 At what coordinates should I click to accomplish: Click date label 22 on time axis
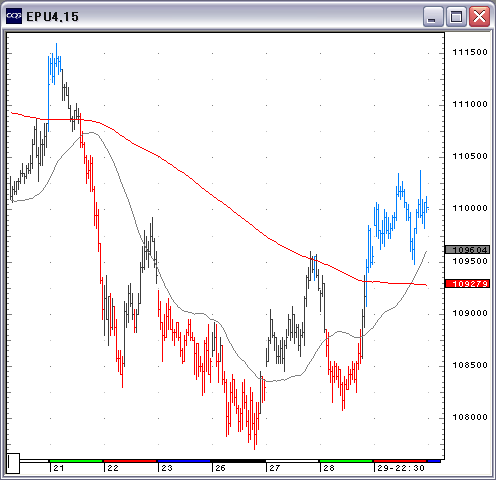(113, 468)
